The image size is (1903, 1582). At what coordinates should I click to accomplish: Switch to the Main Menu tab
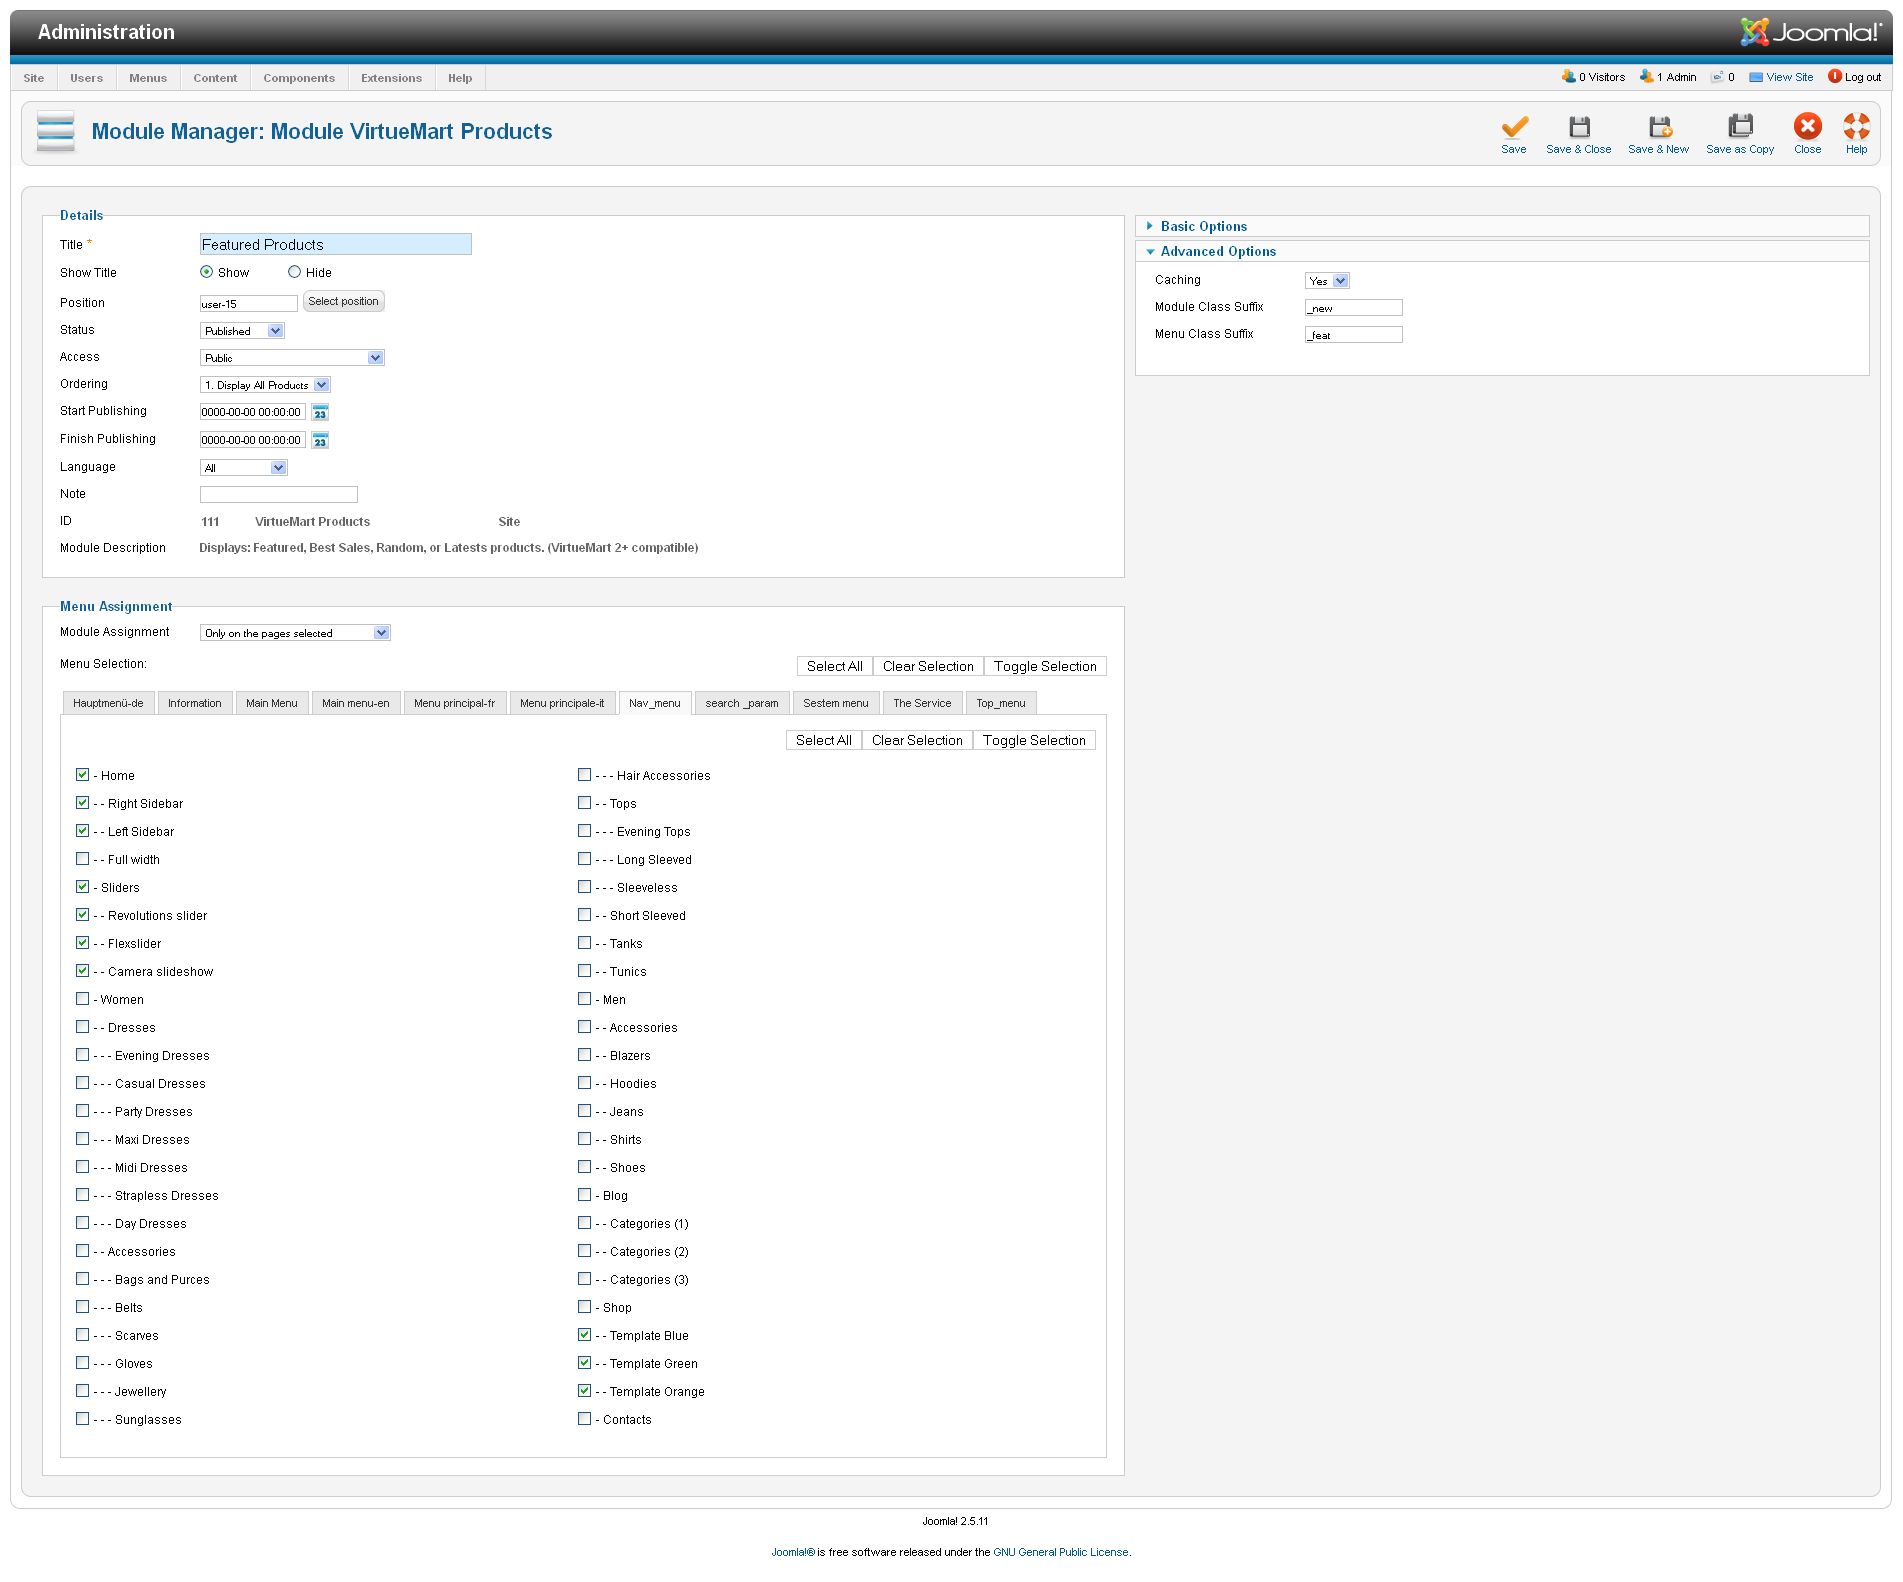(x=271, y=703)
